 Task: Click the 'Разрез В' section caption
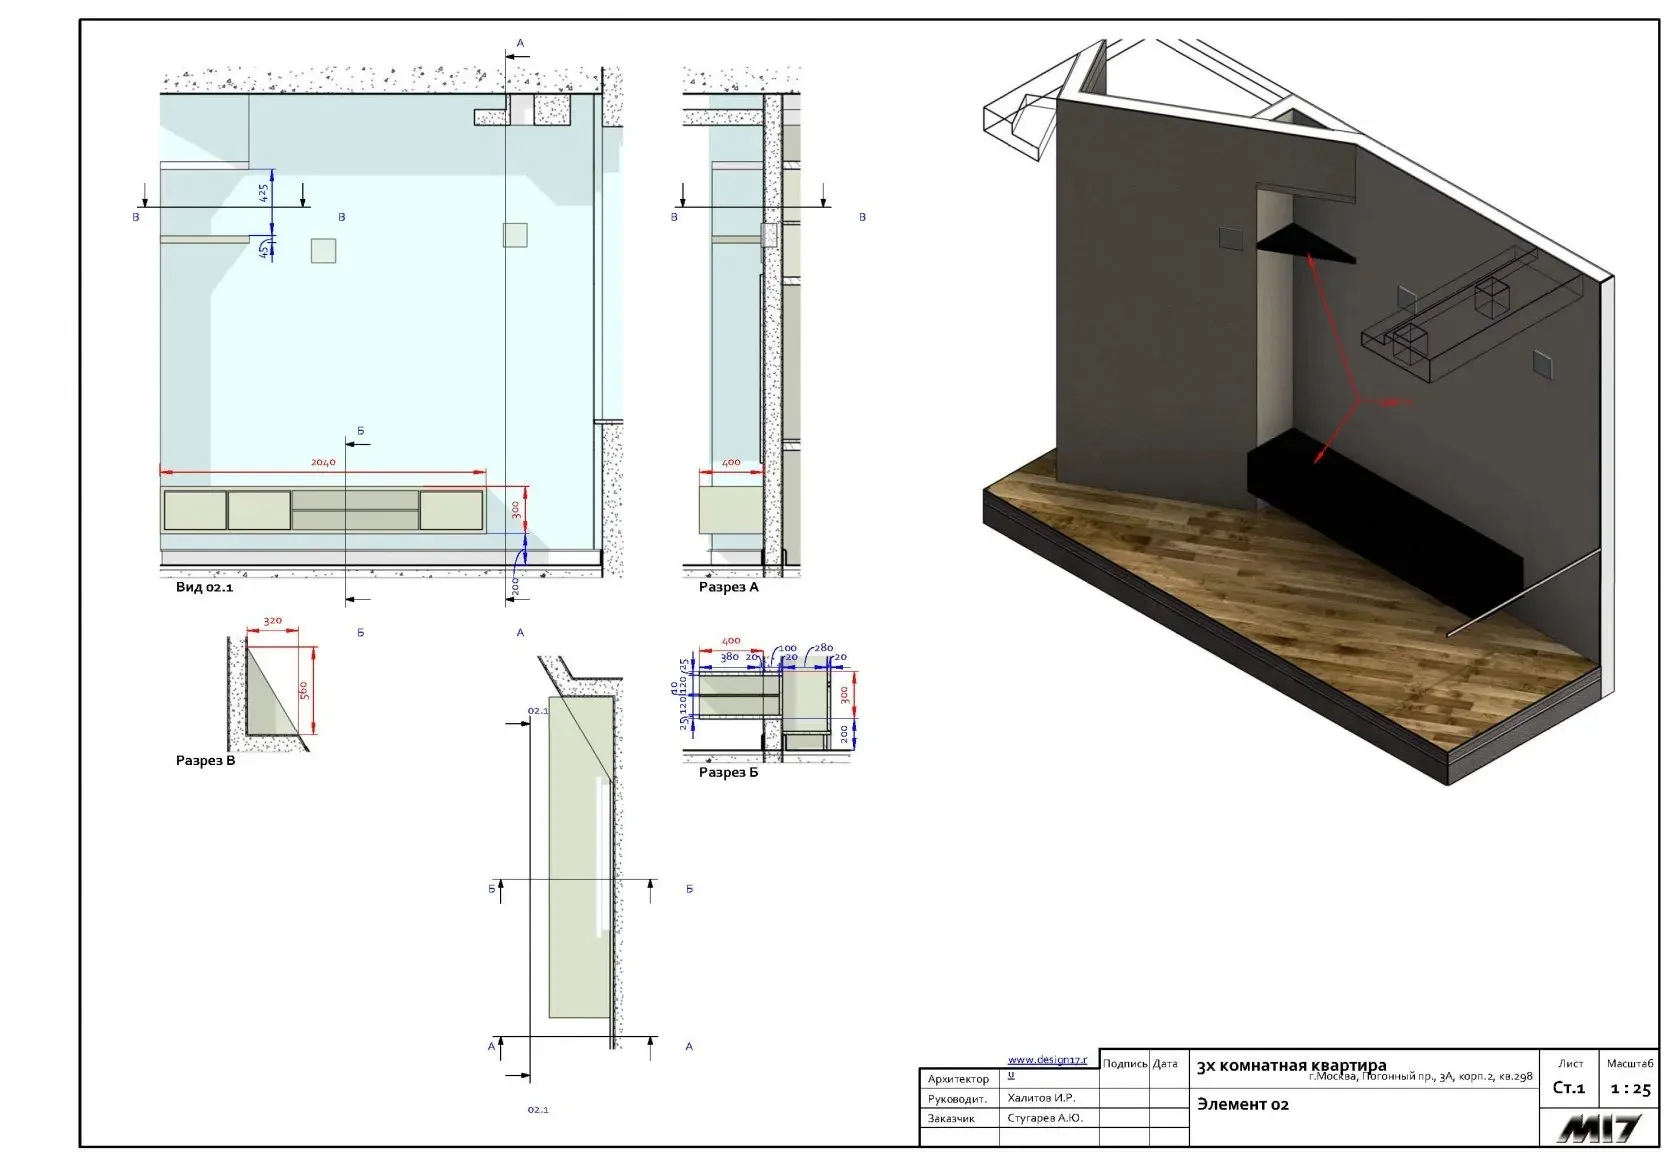[x=205, y=761]
